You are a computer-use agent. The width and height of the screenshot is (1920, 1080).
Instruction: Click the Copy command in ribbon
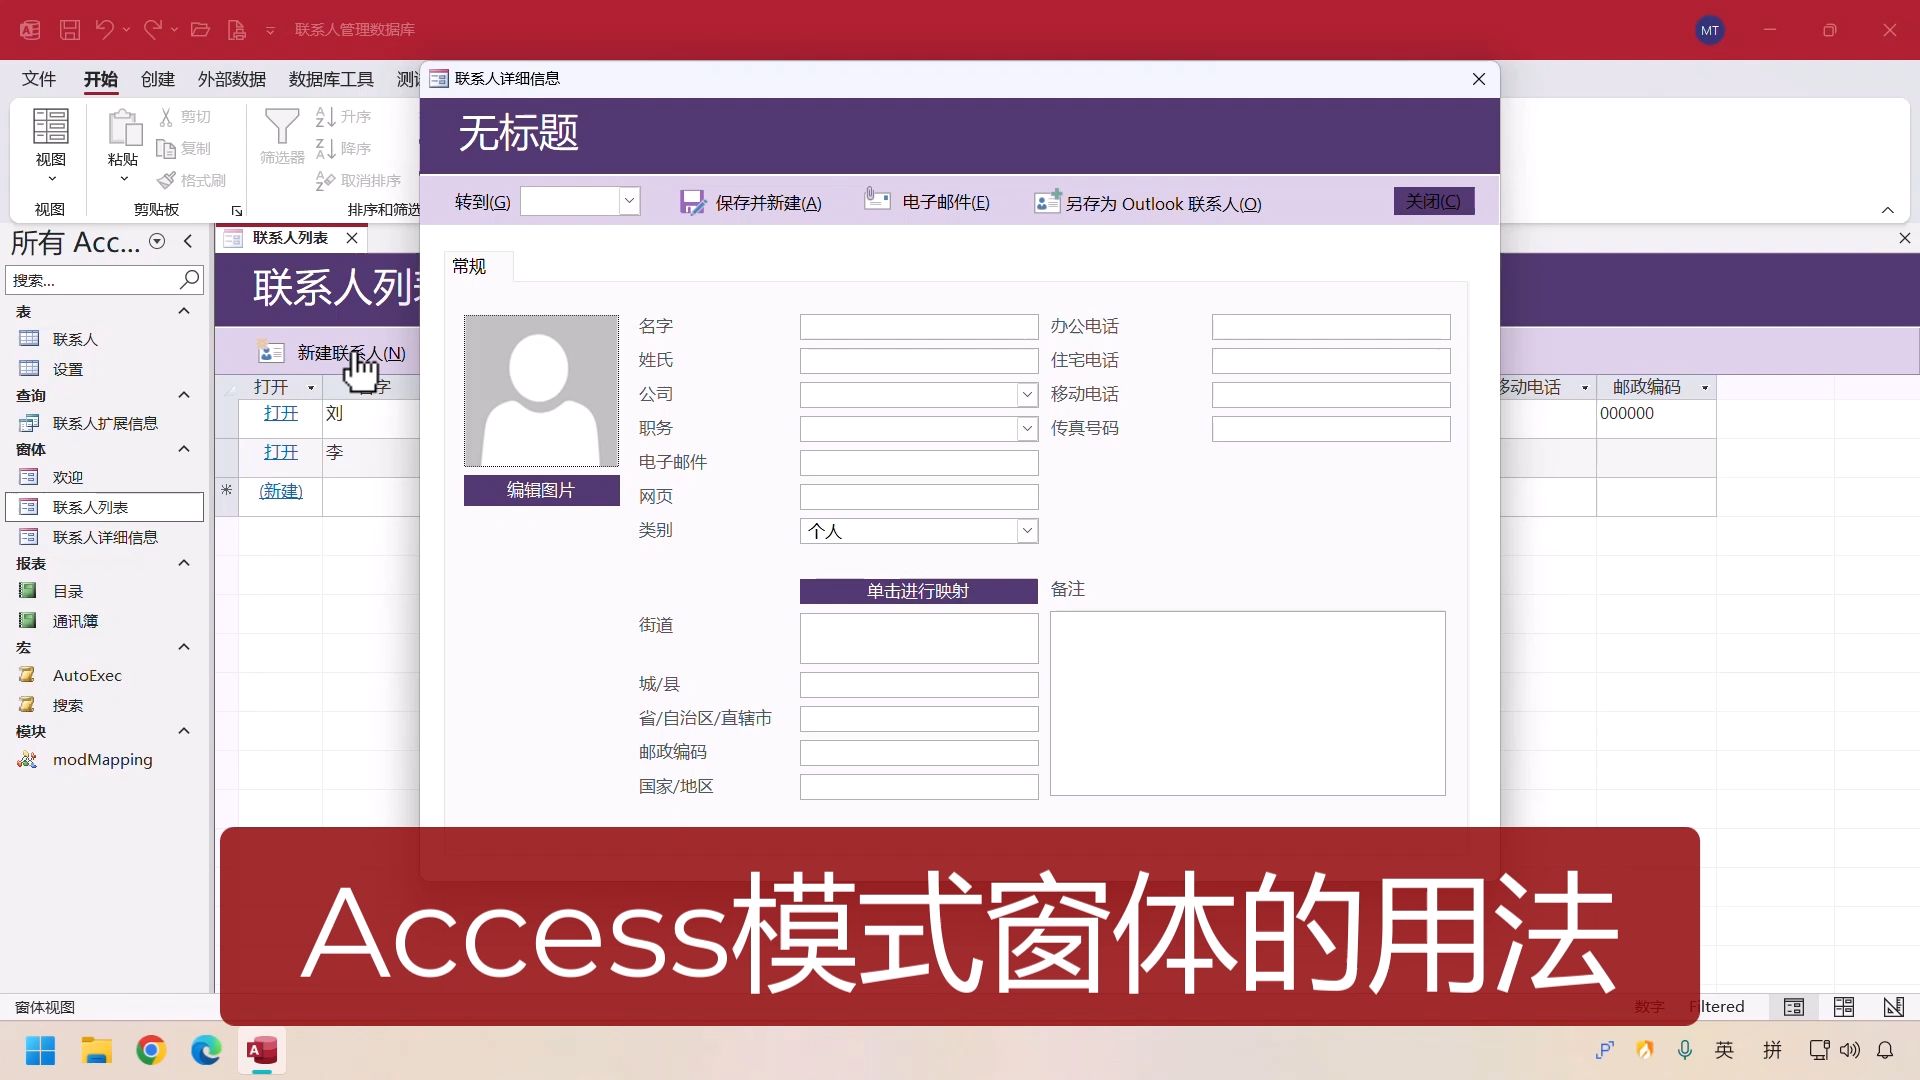click(x=185, y=148)
